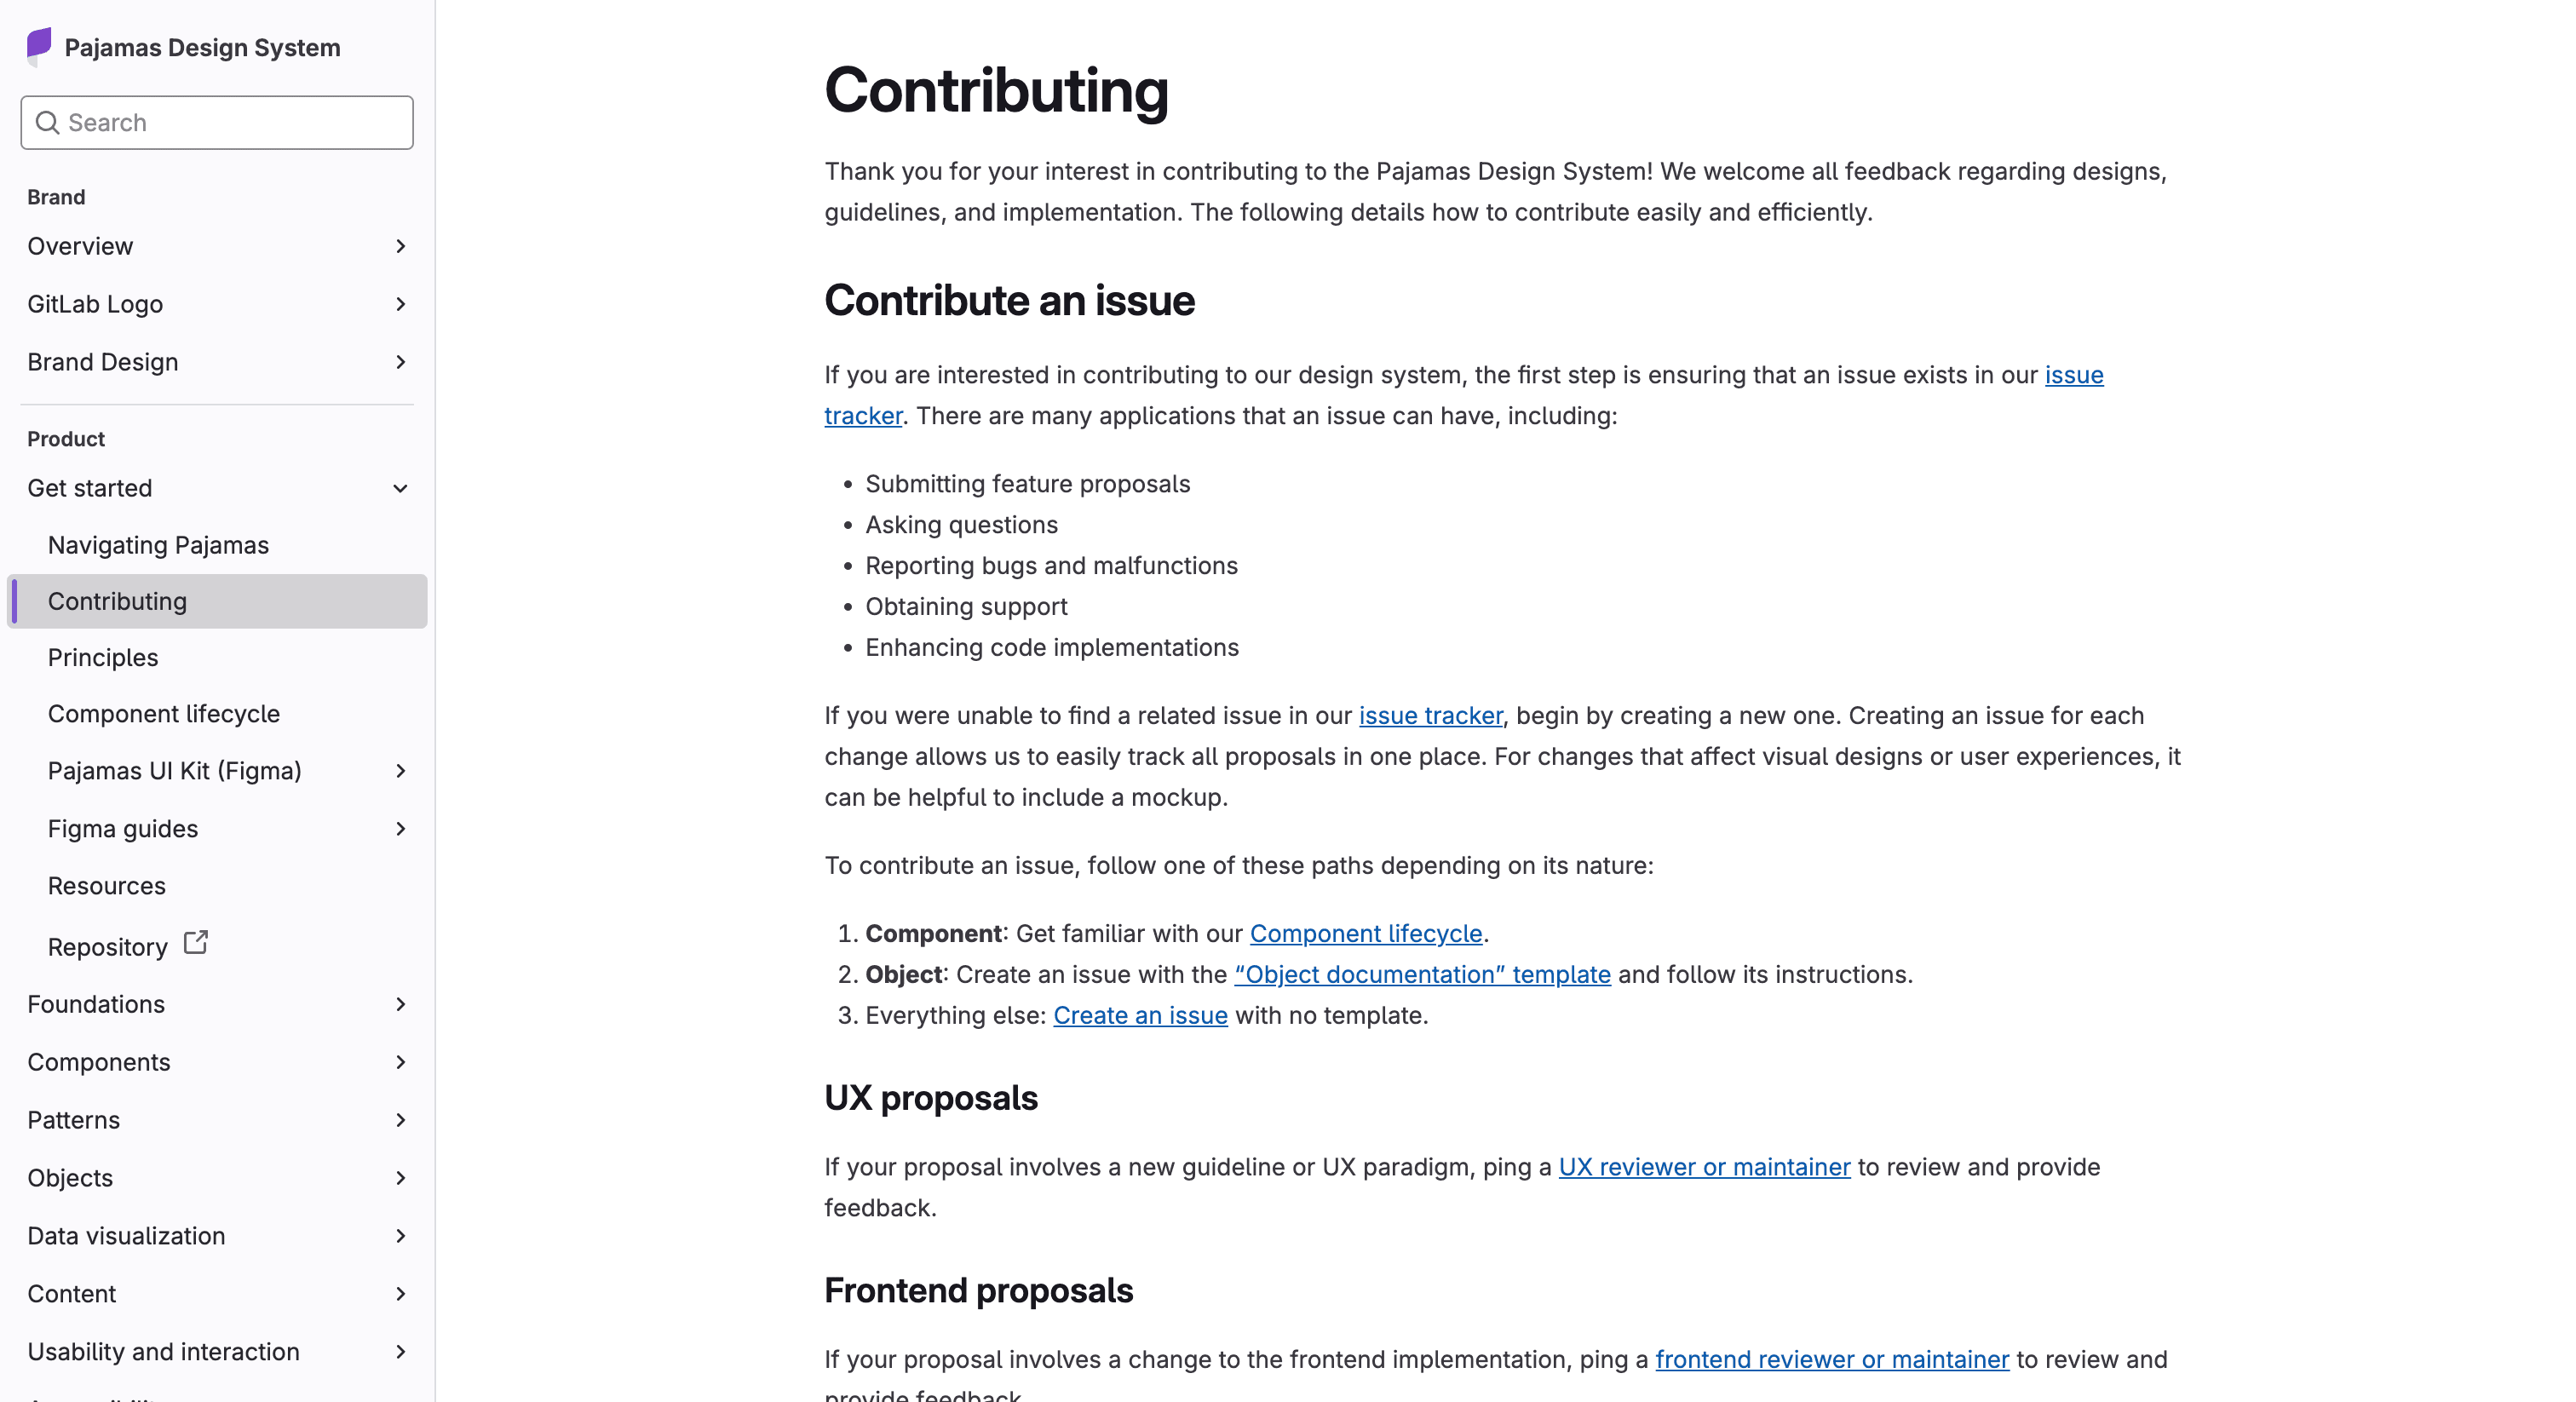Go to Resources in sidebar
Viewport: 2576px width, 1402px height.
click(x=107, y=886)
